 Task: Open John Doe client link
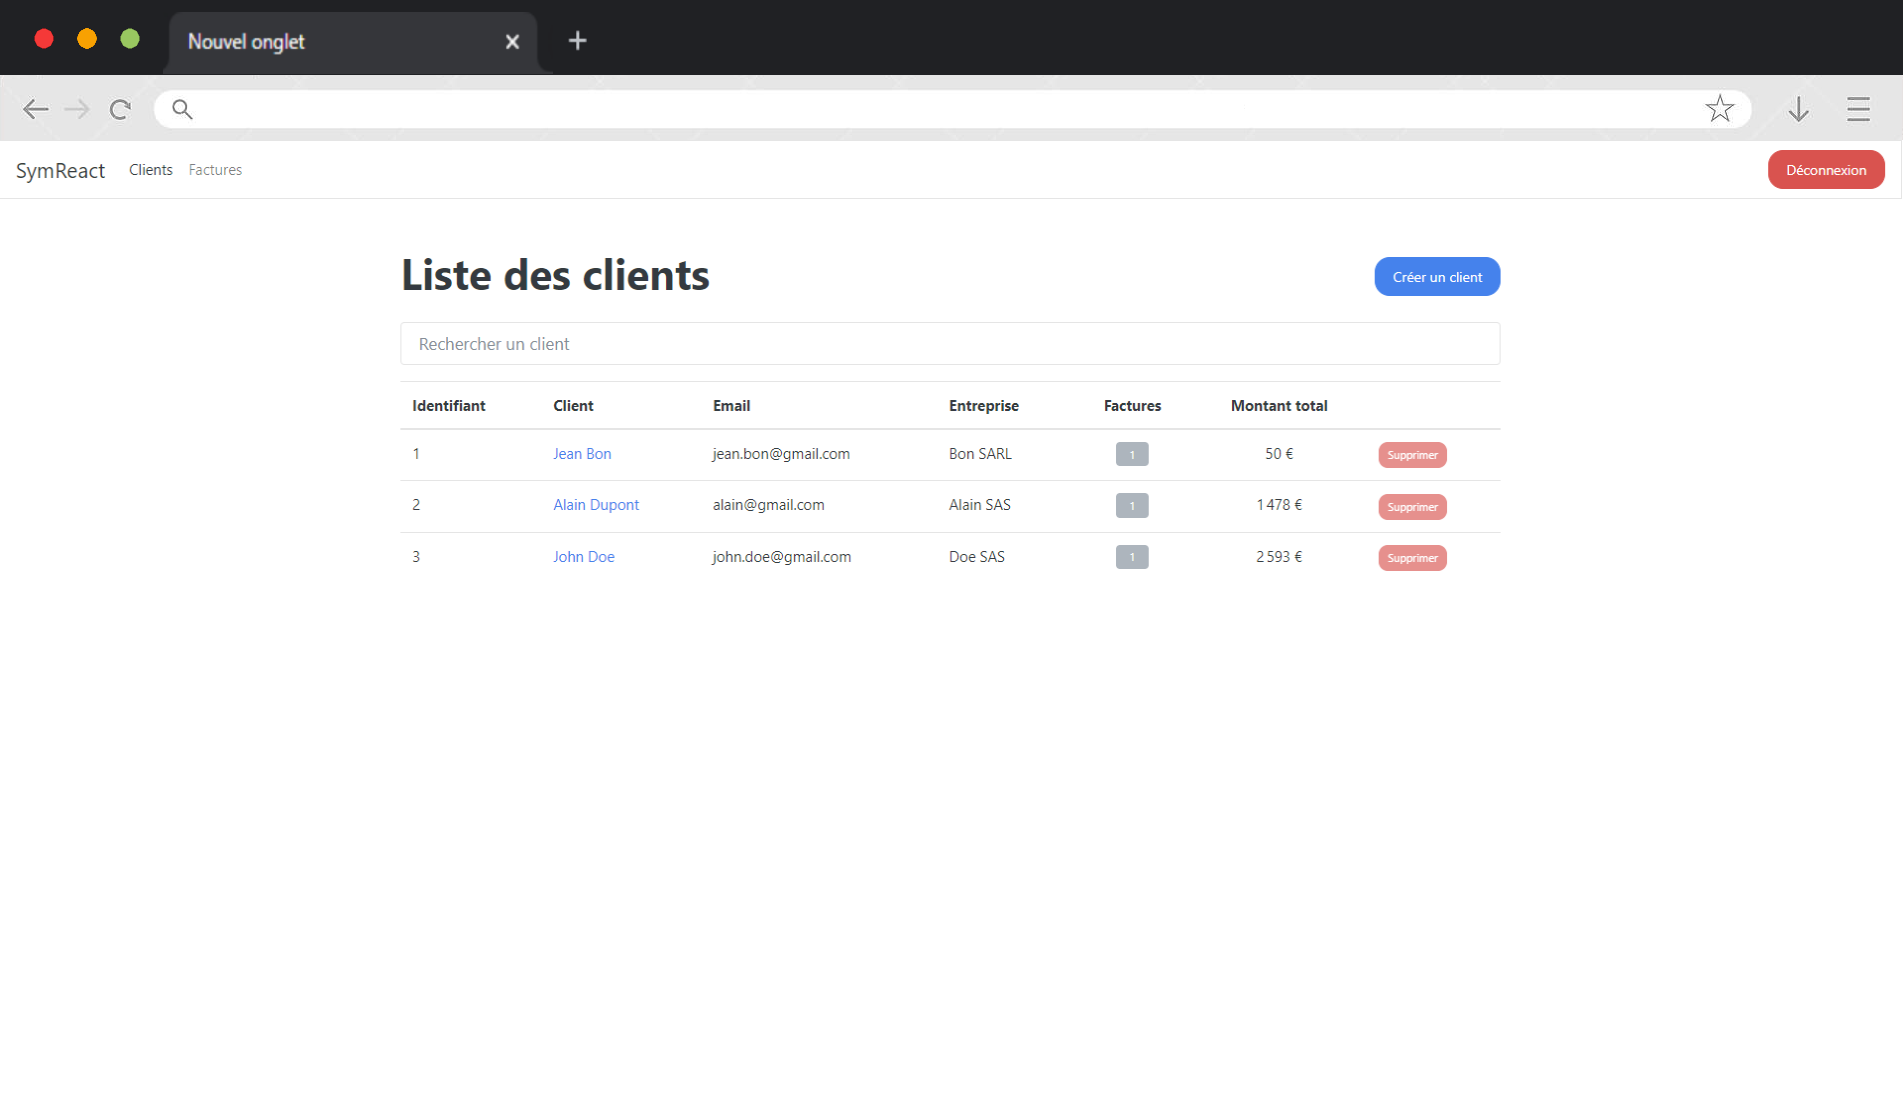(583, 557)
